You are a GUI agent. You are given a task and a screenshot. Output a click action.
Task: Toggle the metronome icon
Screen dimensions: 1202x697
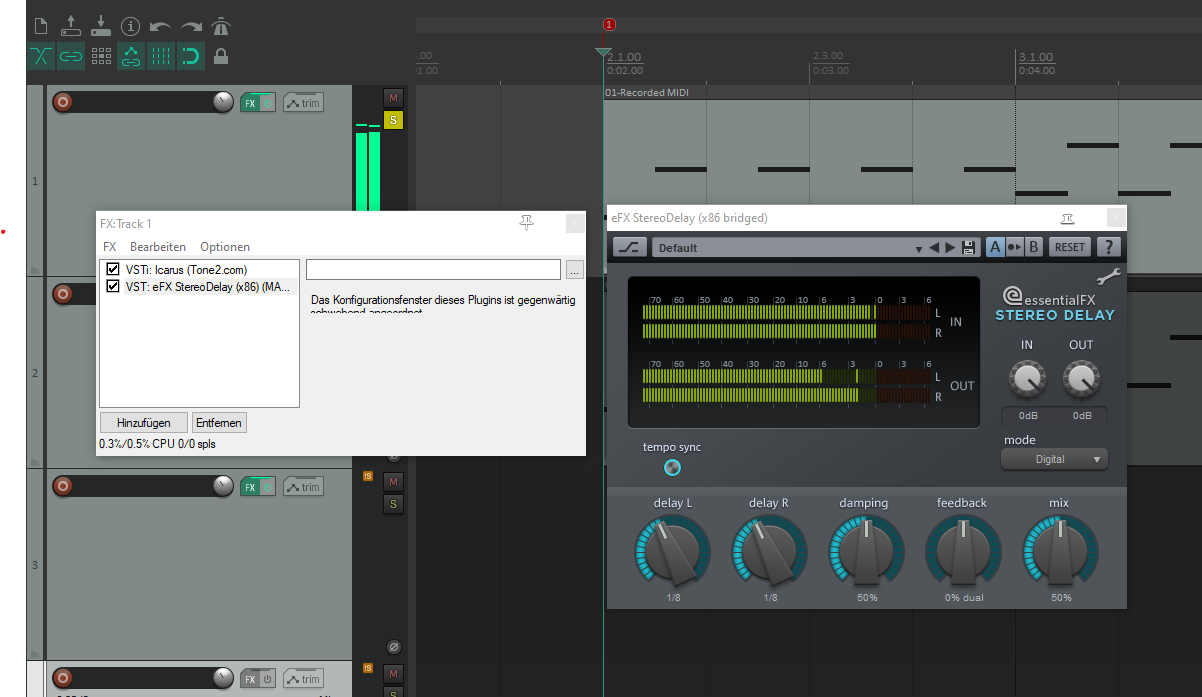(x=221, y=26)
